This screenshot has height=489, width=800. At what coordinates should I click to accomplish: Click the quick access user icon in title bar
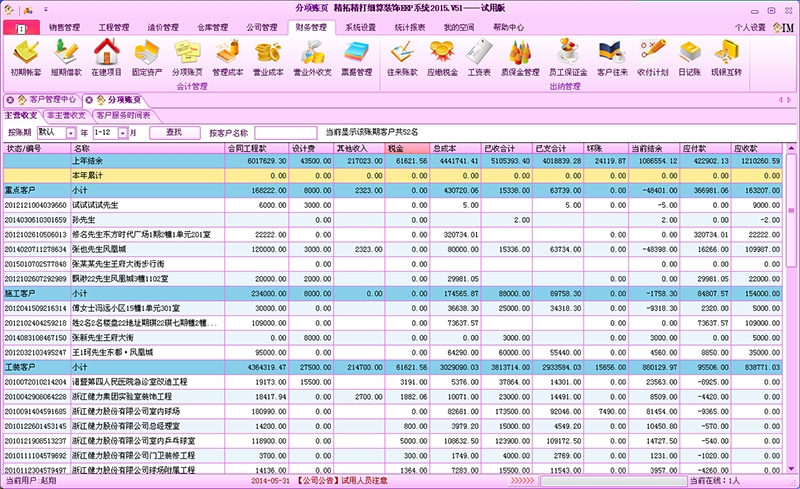(x=28, y=9)
